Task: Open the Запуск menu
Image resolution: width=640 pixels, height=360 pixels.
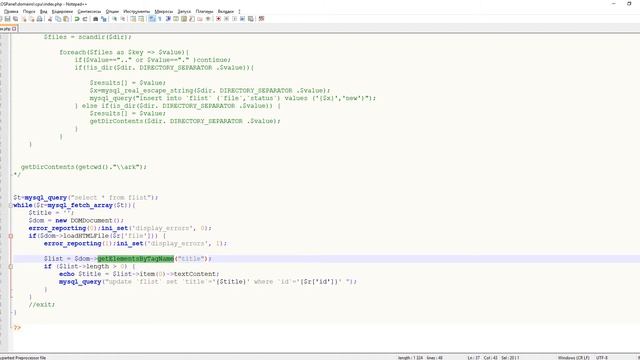Action: [x=184, y=11]
